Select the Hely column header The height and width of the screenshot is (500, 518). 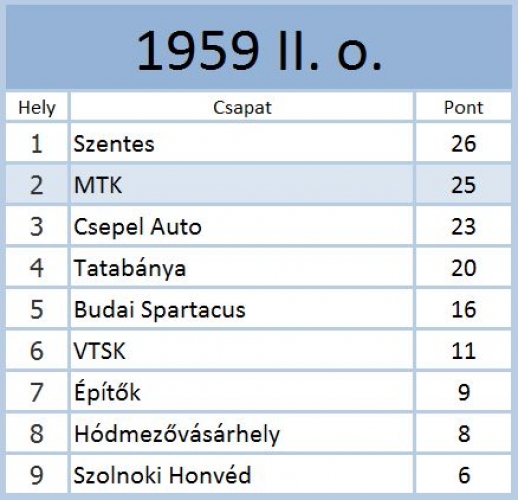[x=37, y=106]
